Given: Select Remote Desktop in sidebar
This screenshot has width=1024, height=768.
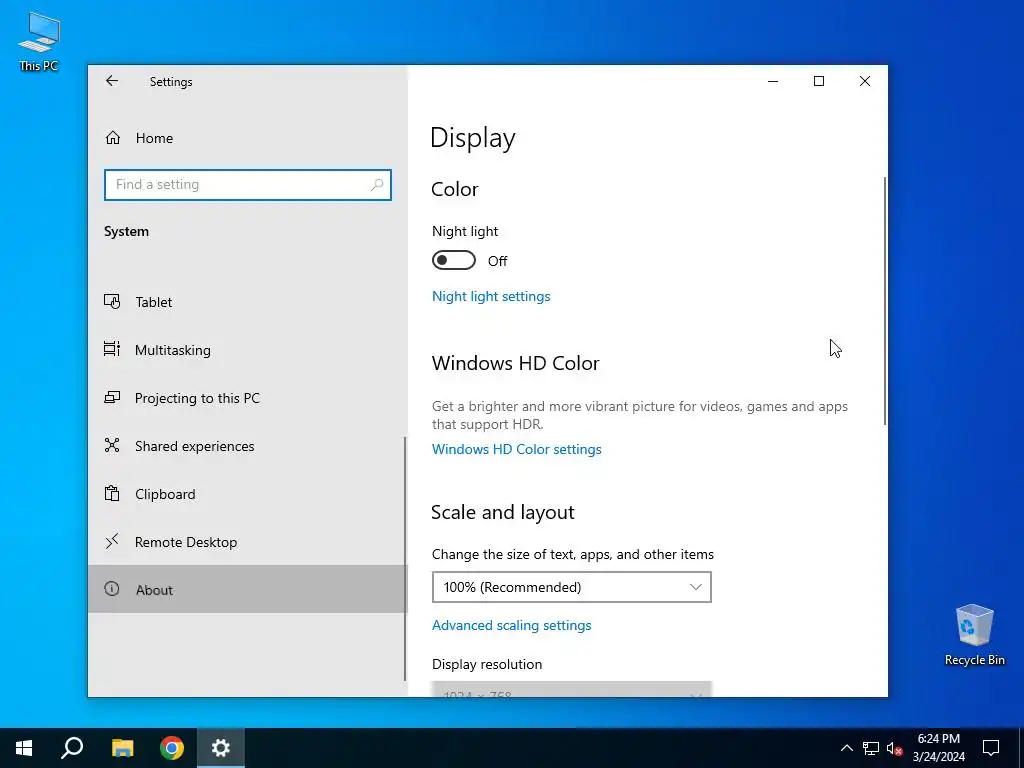Looking at the screenshot, I should point(247,541).
